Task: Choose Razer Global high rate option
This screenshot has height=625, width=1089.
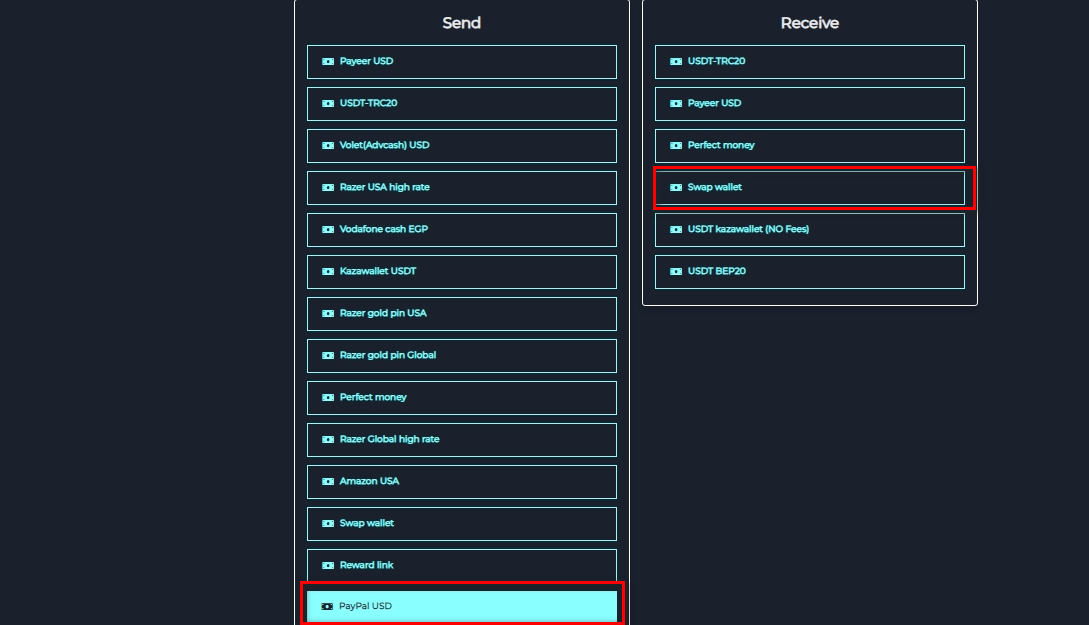Action: [x=461, y=439]
